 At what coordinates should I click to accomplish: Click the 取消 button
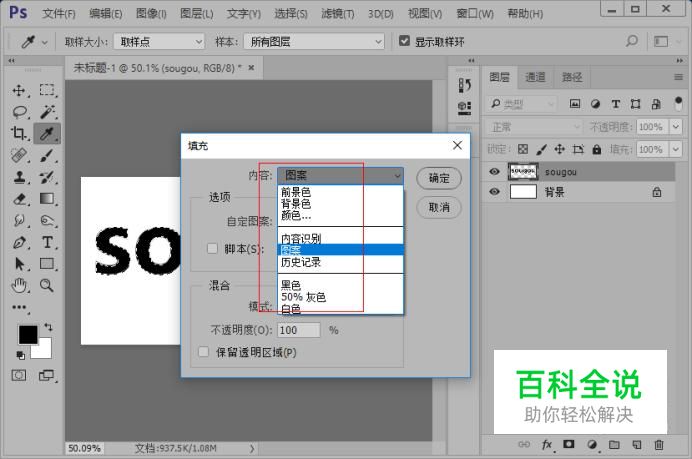click(439, 207)
